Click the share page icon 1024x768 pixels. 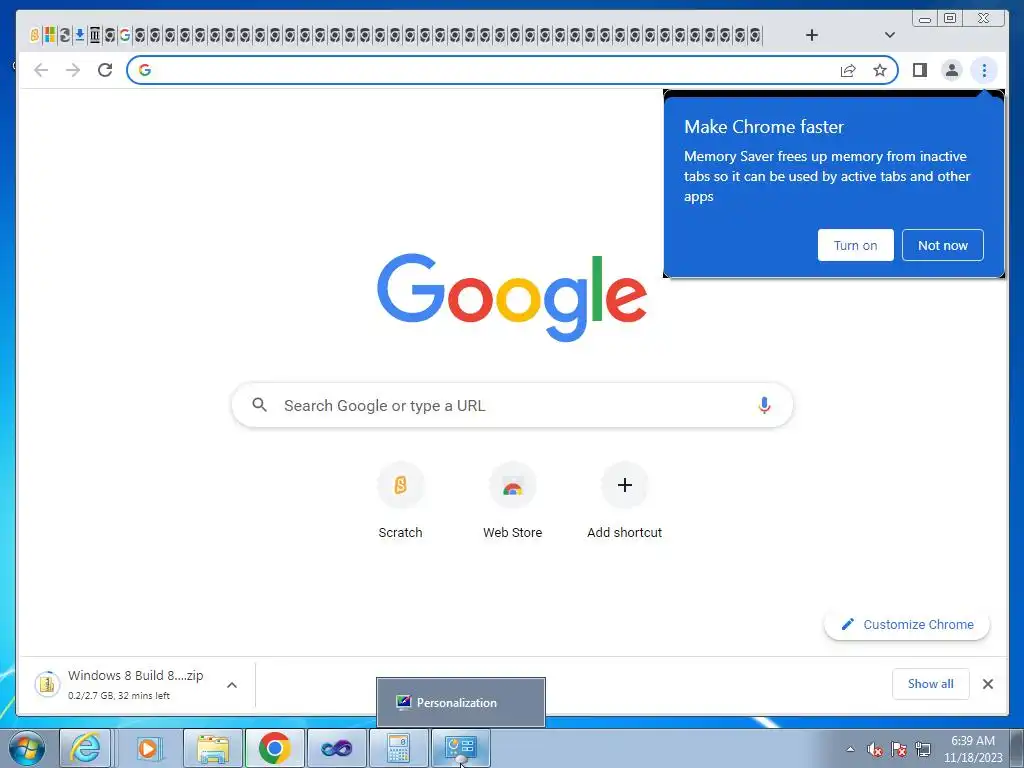848,71
